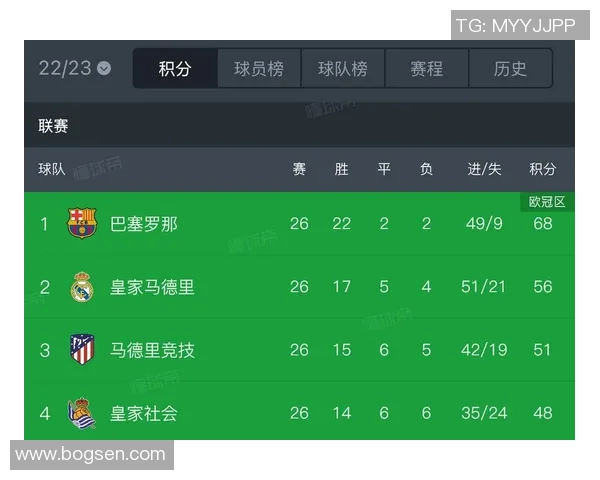Viewport: 600px width, 480px height.
Task: Click the 积分 column header
Action: 543,169
